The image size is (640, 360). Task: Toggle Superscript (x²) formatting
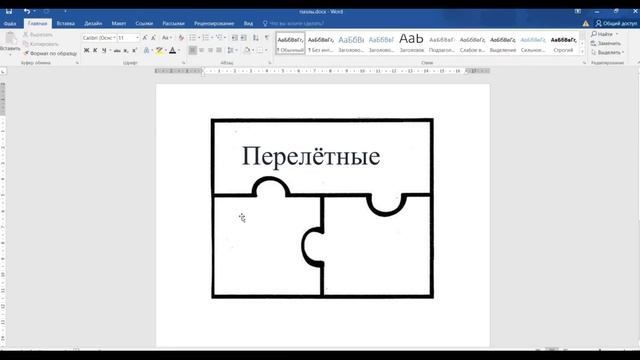tap(134, 50)
